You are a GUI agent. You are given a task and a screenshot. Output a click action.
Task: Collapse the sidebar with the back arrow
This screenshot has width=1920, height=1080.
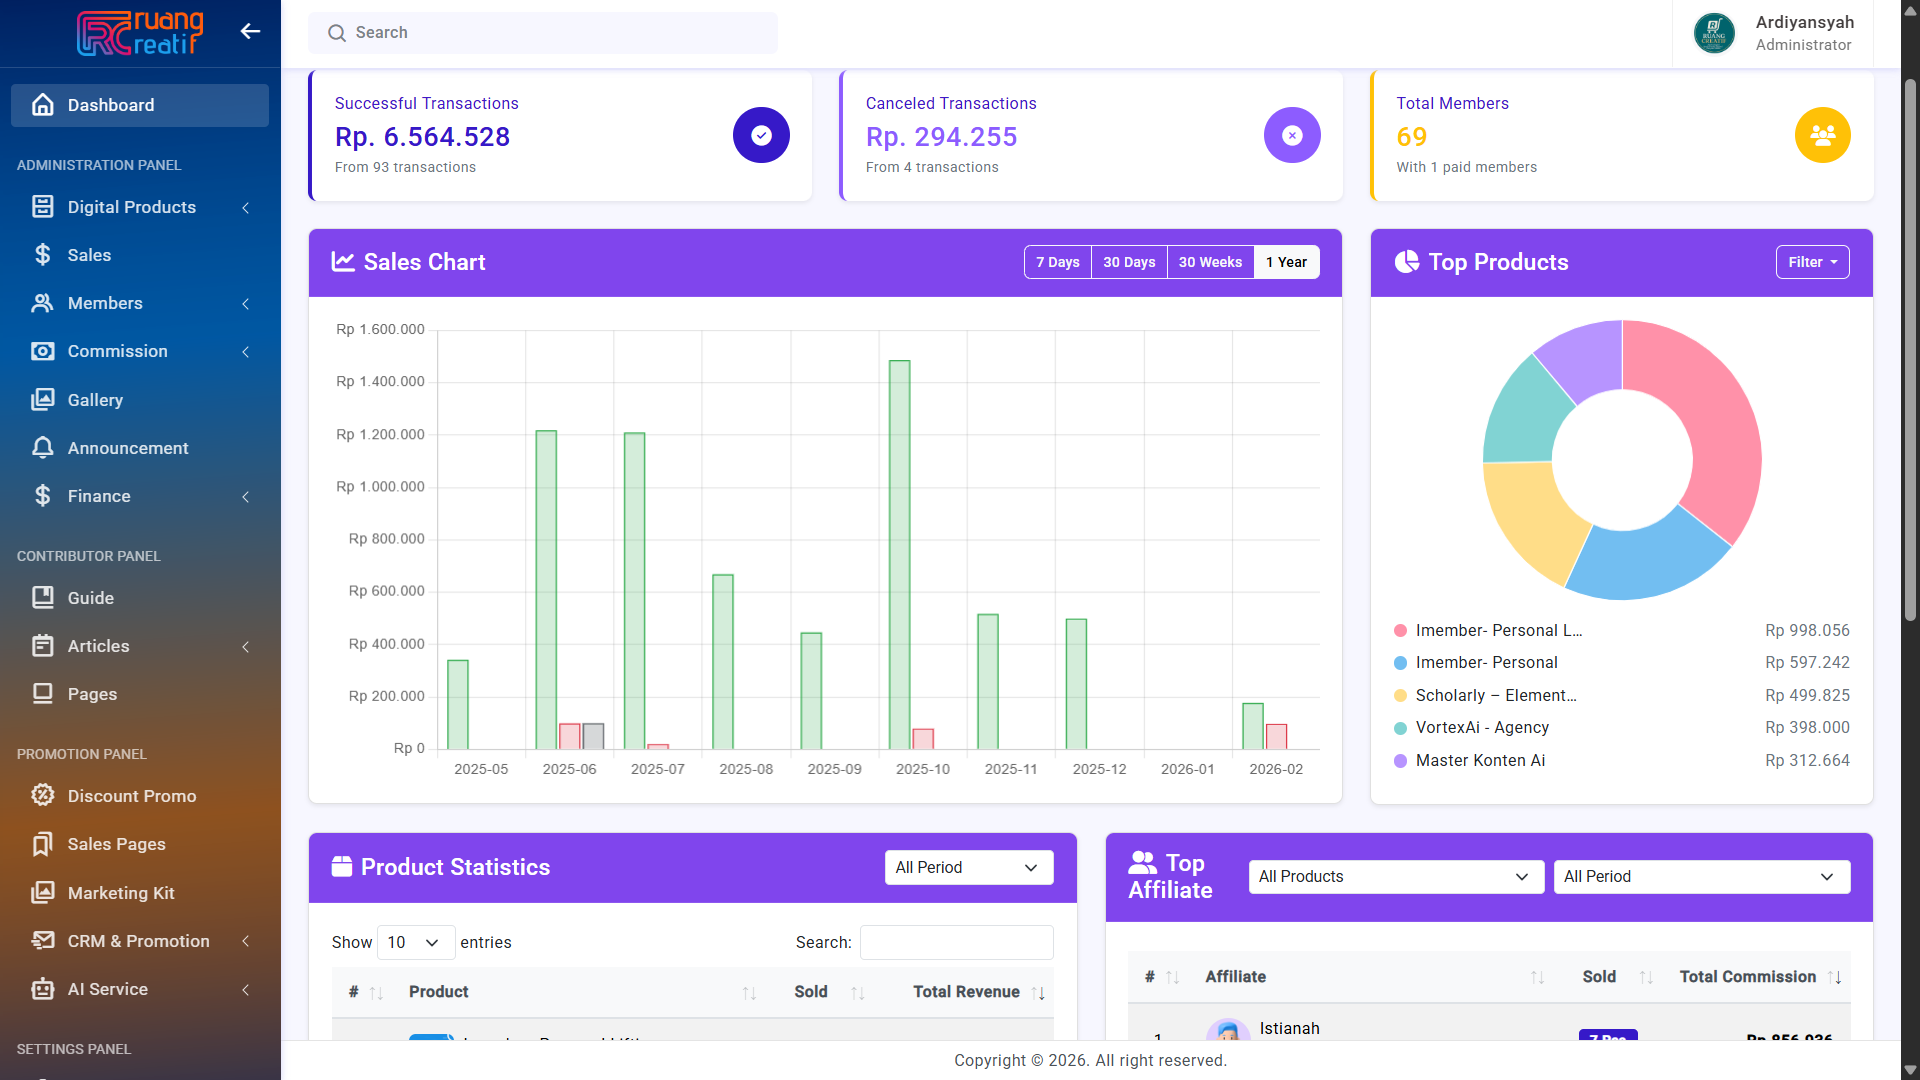coord(250,31)
